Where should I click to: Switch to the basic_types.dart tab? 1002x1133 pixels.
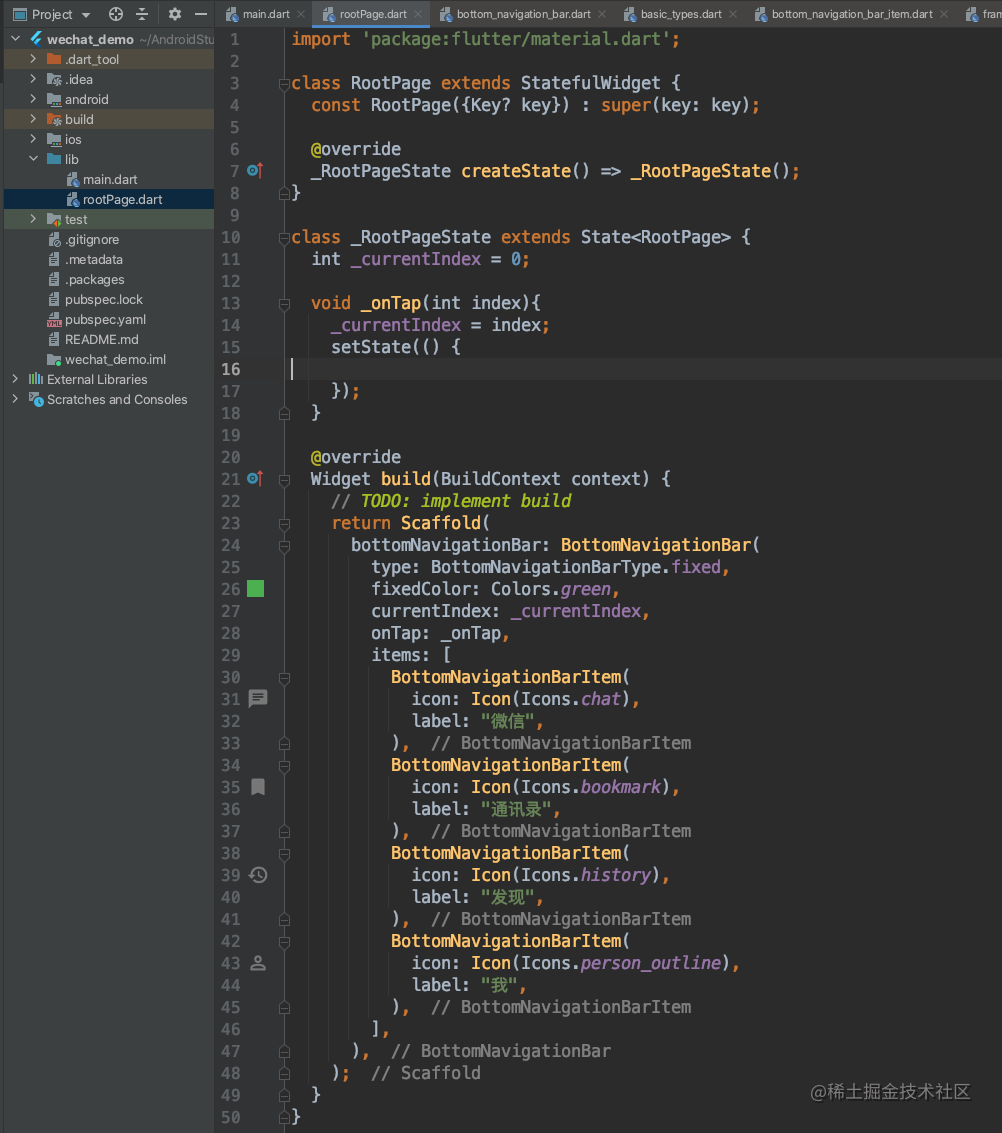680,14
